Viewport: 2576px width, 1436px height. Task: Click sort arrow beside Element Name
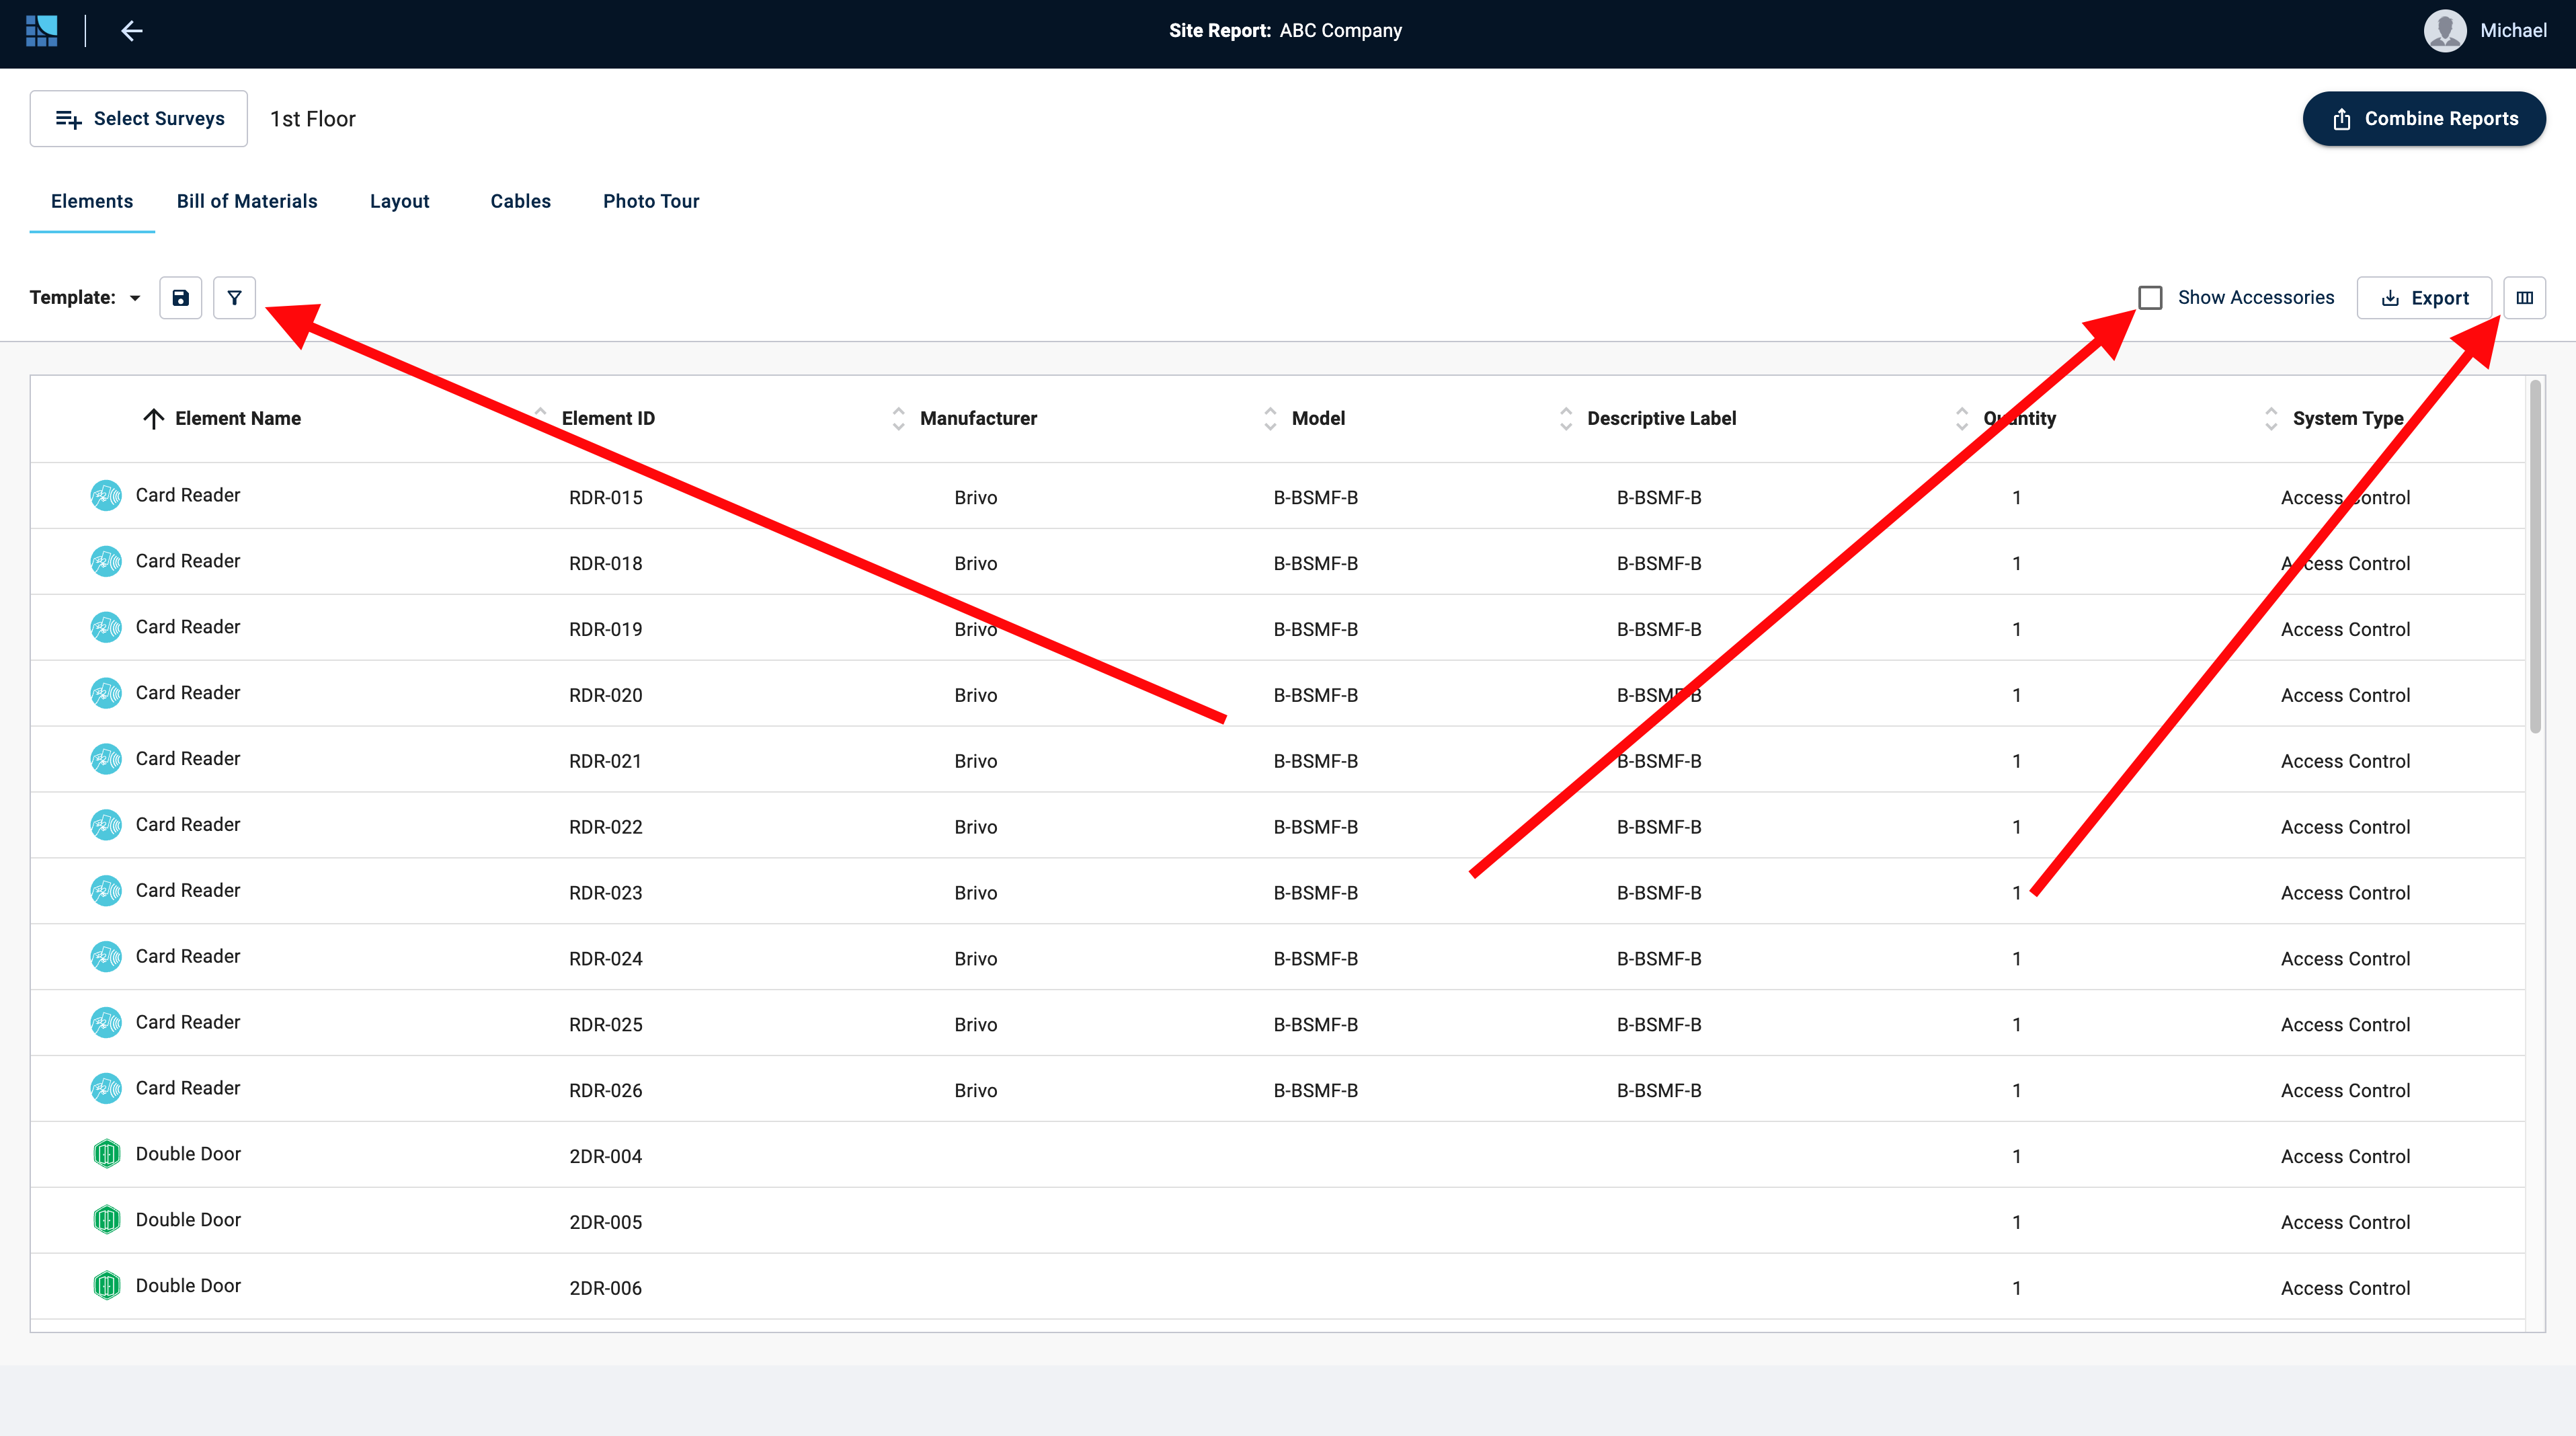point(153,419)
